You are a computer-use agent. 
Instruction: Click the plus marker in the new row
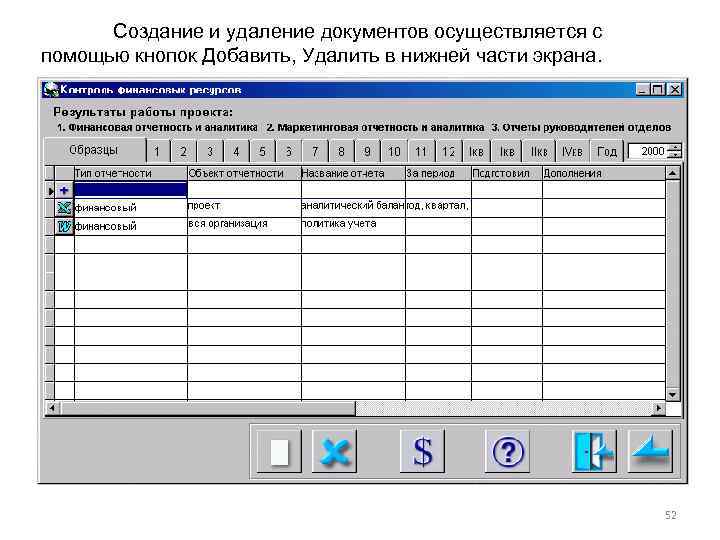(x=64, y=190)
